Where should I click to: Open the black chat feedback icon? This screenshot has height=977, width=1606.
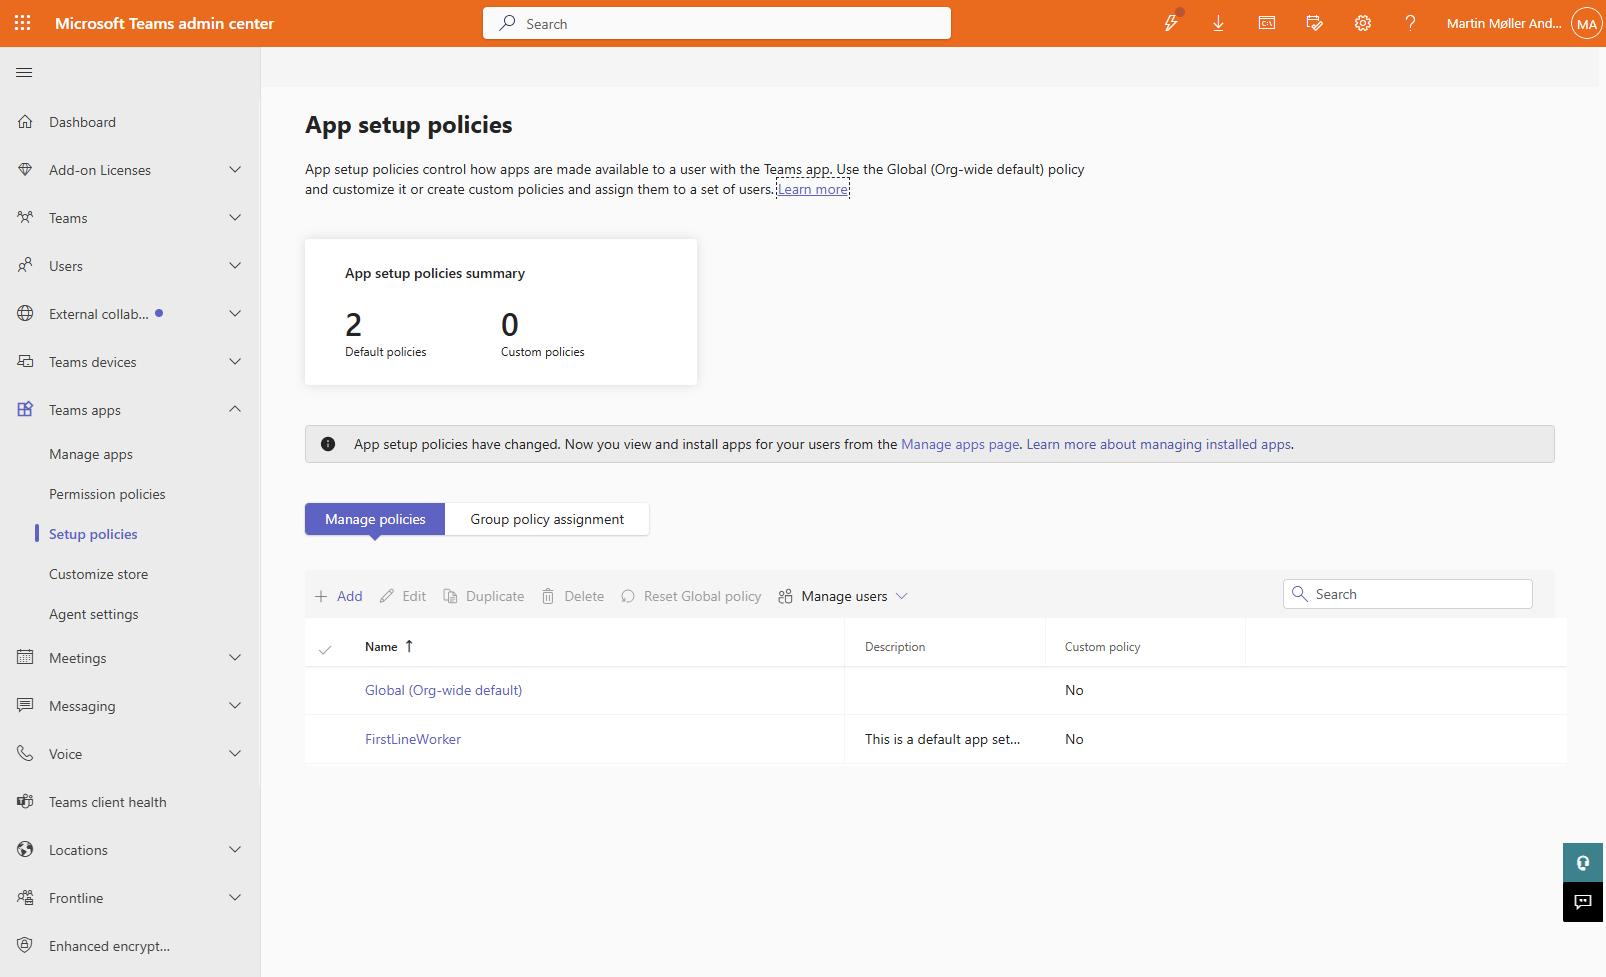click(x=1583, y=902)
